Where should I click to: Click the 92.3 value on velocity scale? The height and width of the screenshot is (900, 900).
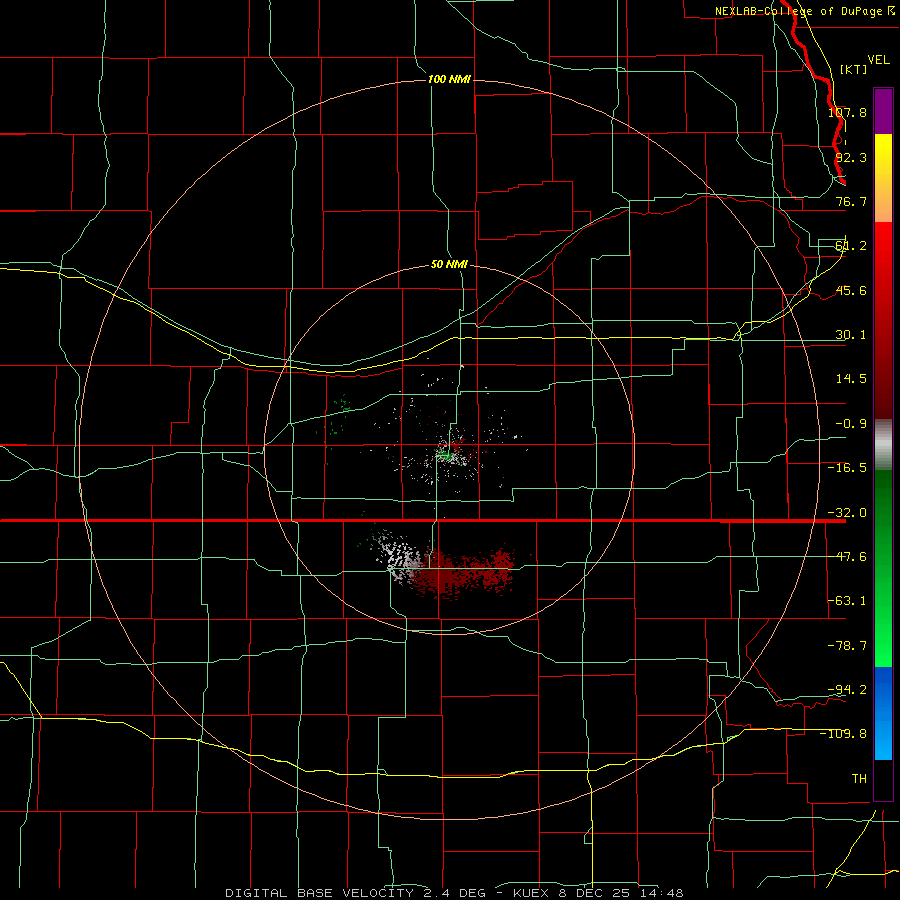tap(851, 157)
